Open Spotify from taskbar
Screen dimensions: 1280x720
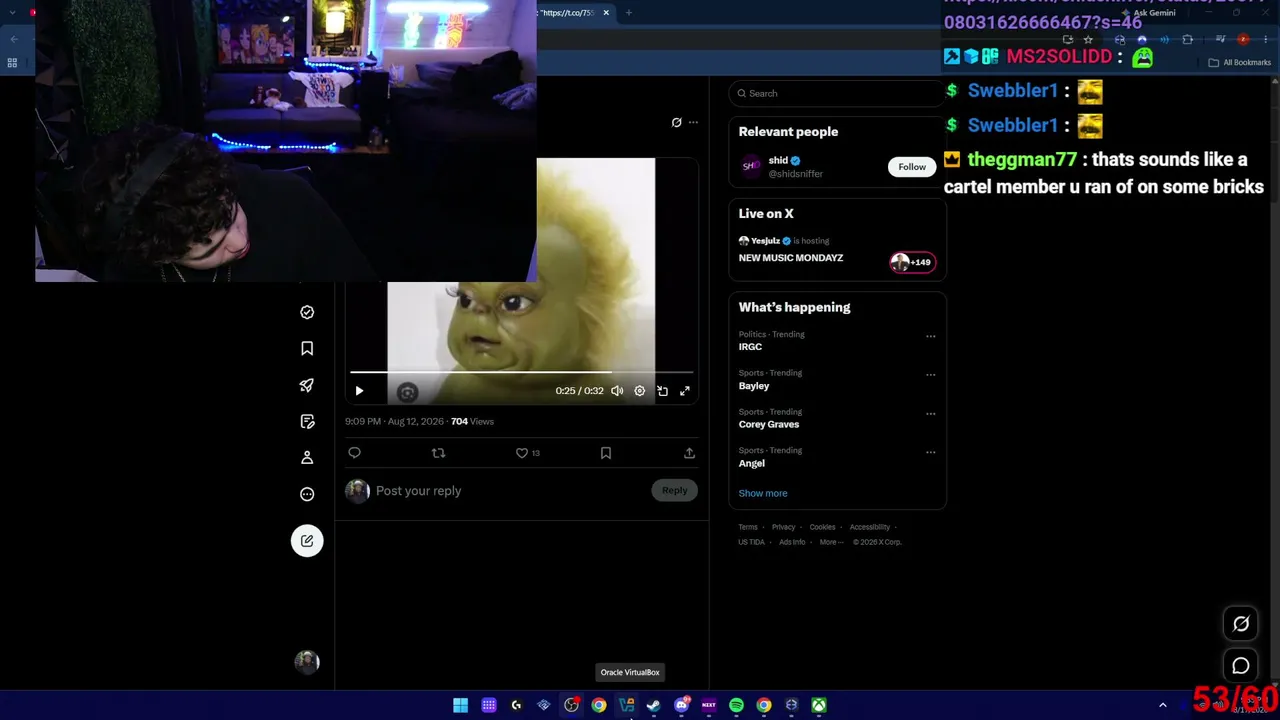tap(736, 705)
